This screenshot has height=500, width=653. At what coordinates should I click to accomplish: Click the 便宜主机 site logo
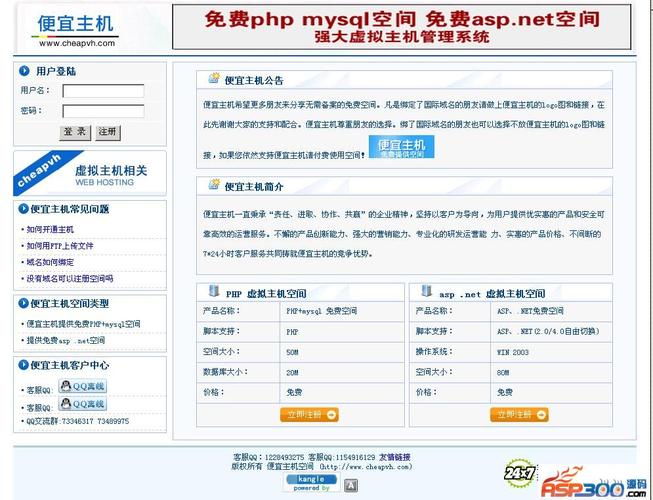click(x=77, y=27)
